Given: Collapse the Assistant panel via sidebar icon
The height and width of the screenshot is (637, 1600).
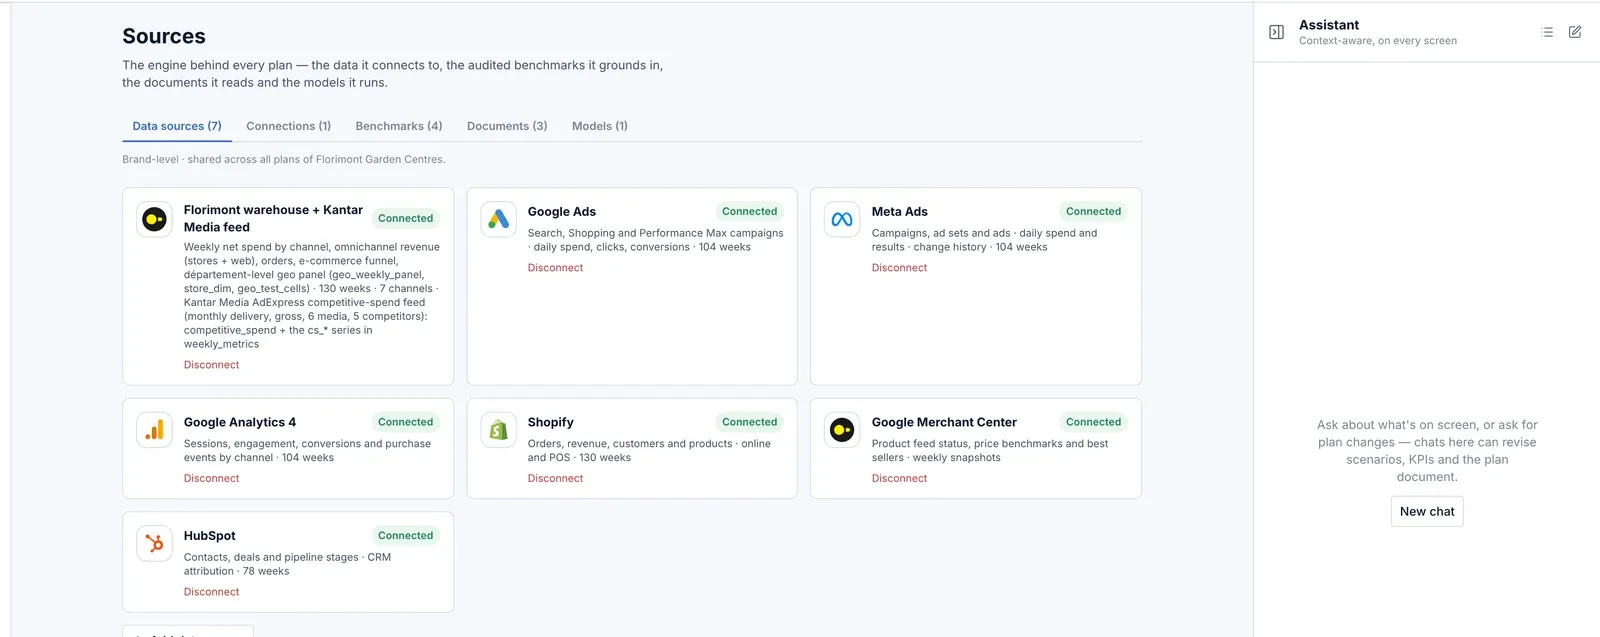Looking at the screenshot, I should pyautogui.click(x=1276, y=32).
